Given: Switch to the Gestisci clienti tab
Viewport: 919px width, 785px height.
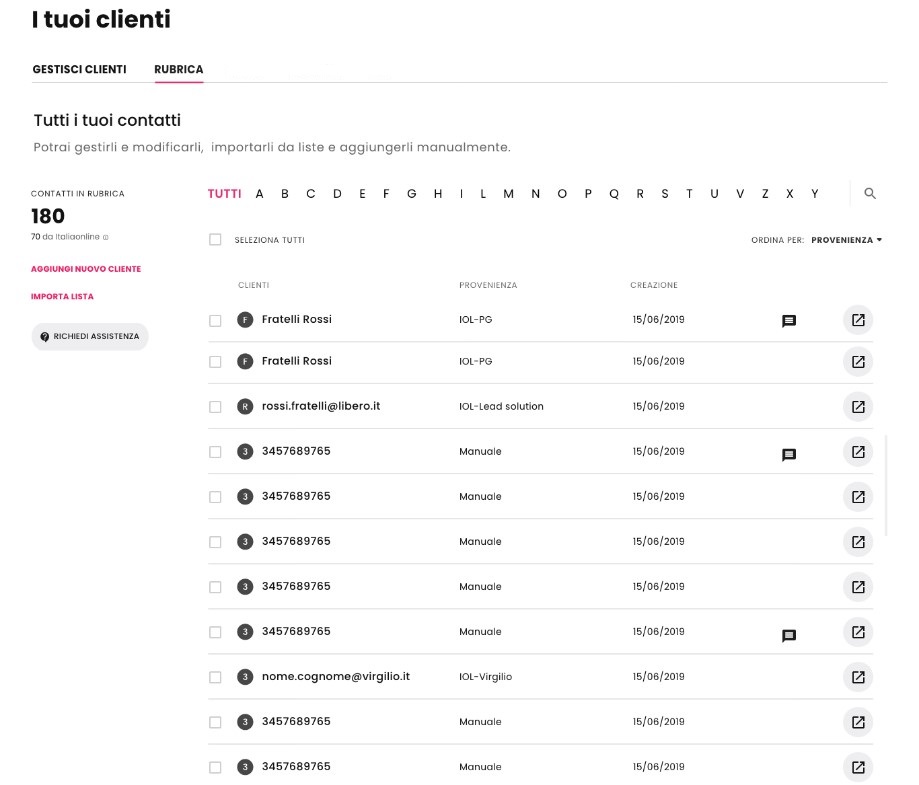Looking at the screenshot, I should tap(79, 70).
